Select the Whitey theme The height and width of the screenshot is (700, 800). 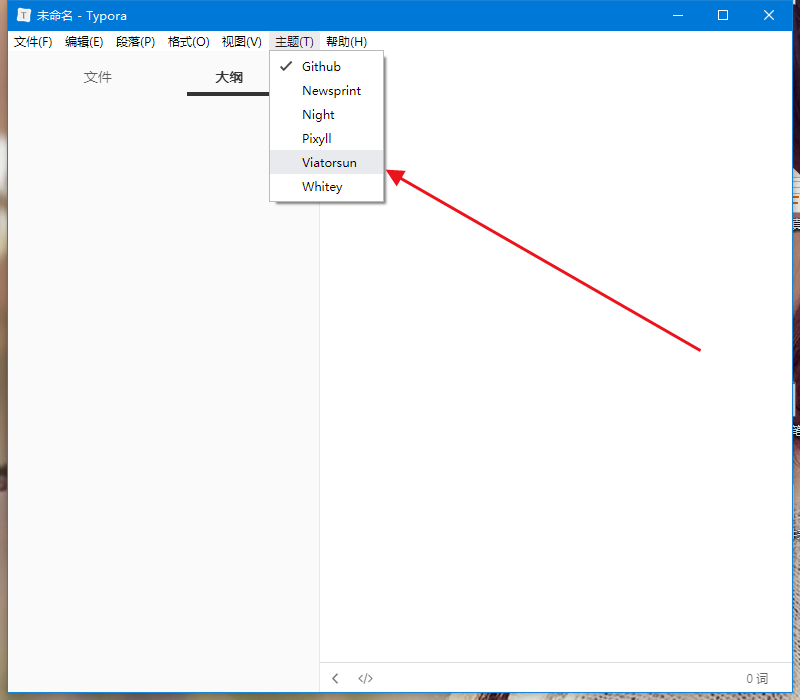327,186
